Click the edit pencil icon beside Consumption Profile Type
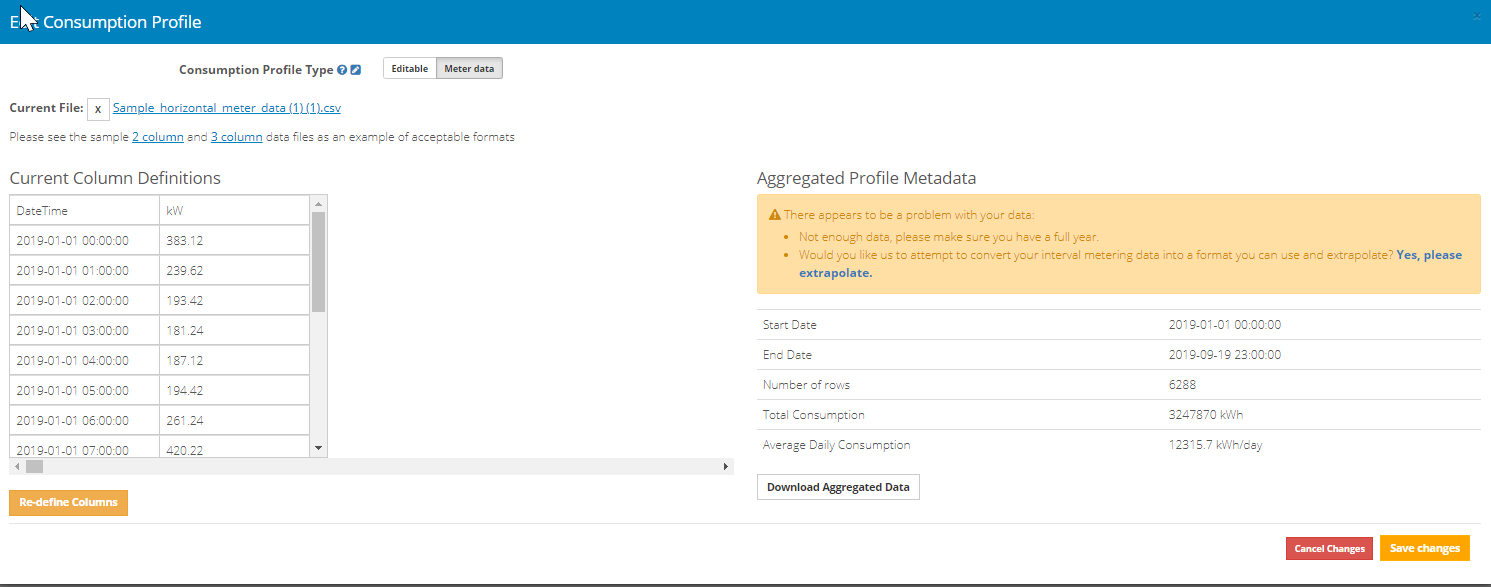1491x587 pixels. [x=356, y=70]
